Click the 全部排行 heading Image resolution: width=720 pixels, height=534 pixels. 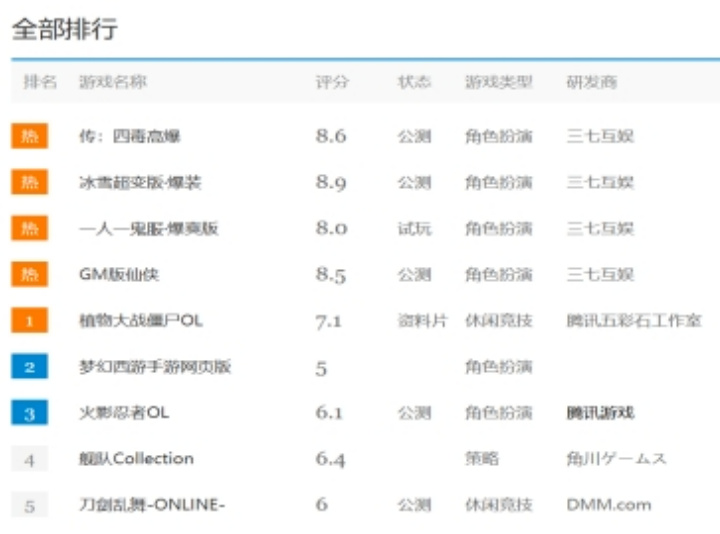coord(64,29)
